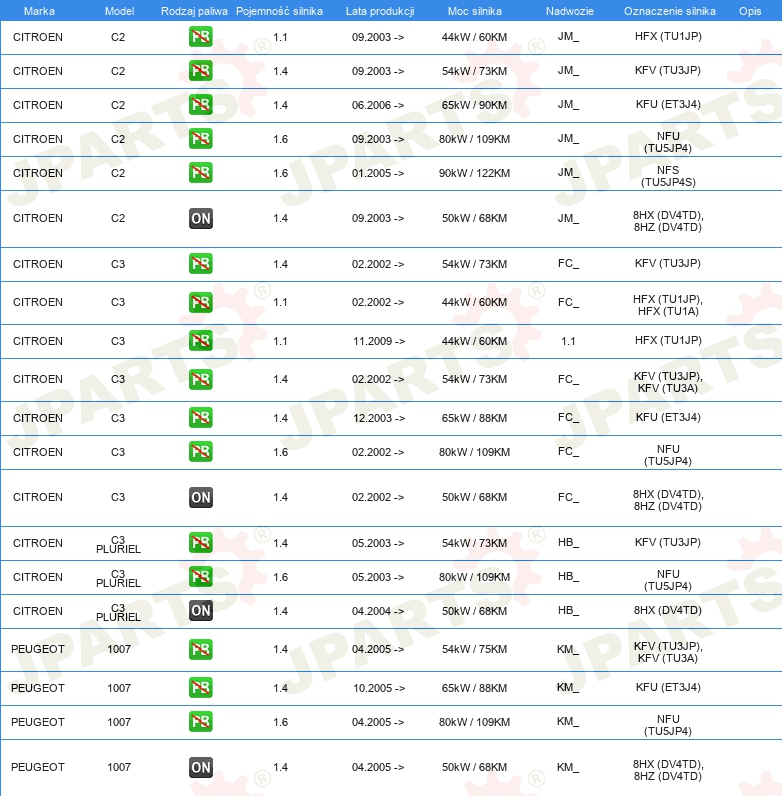The width and height of the screenshot is (782, 796).
Task: Select 65kW / 88KM in Citroen C3 row
Action: click(x=474, y=418)
